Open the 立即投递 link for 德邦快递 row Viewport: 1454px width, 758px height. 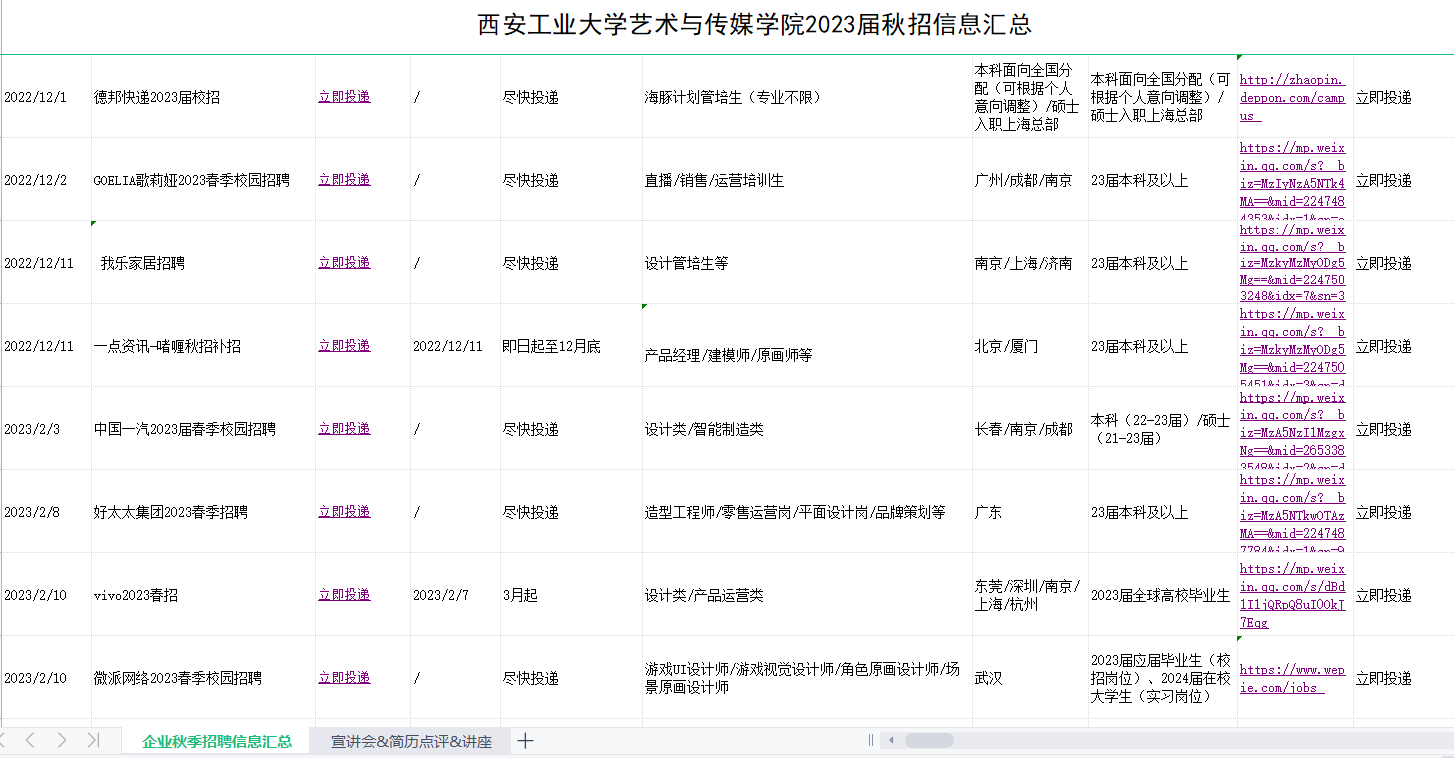pyautogui.click(x=344, y=97)
